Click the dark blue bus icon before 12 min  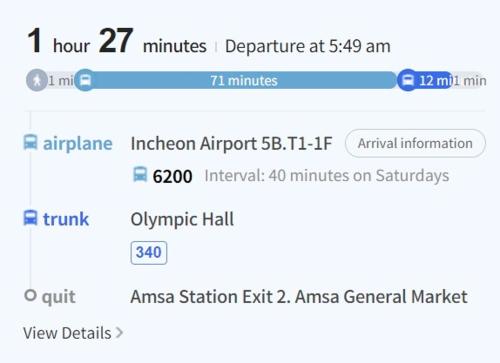tap(408, 80)
